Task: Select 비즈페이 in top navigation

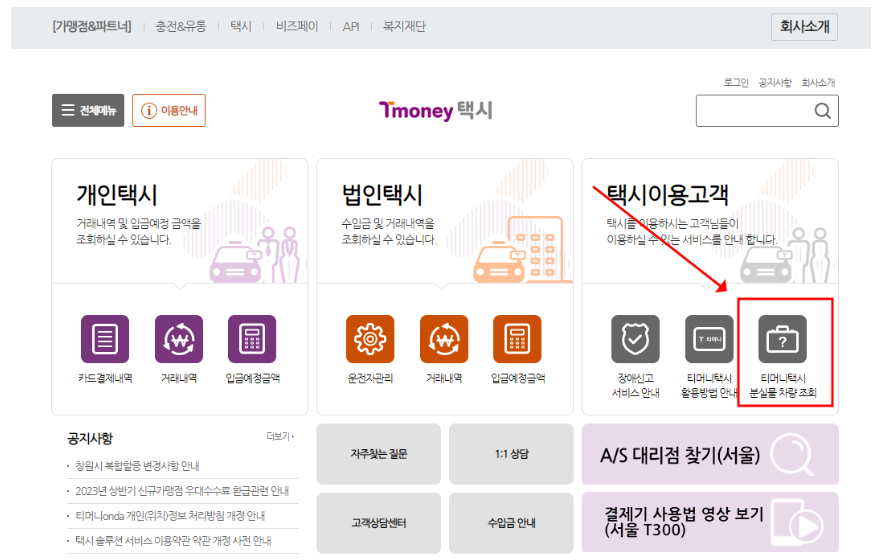Action: click(297, 26)
